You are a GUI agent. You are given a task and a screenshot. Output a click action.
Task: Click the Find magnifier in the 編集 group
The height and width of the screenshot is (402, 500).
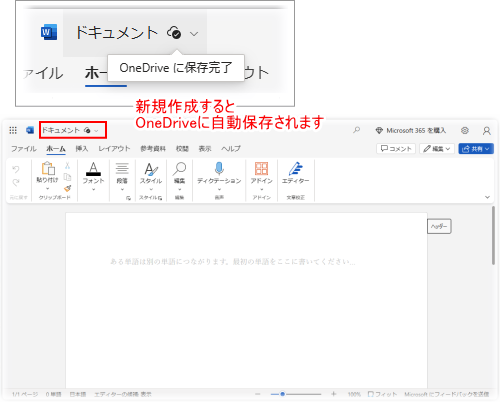point(179,169)
